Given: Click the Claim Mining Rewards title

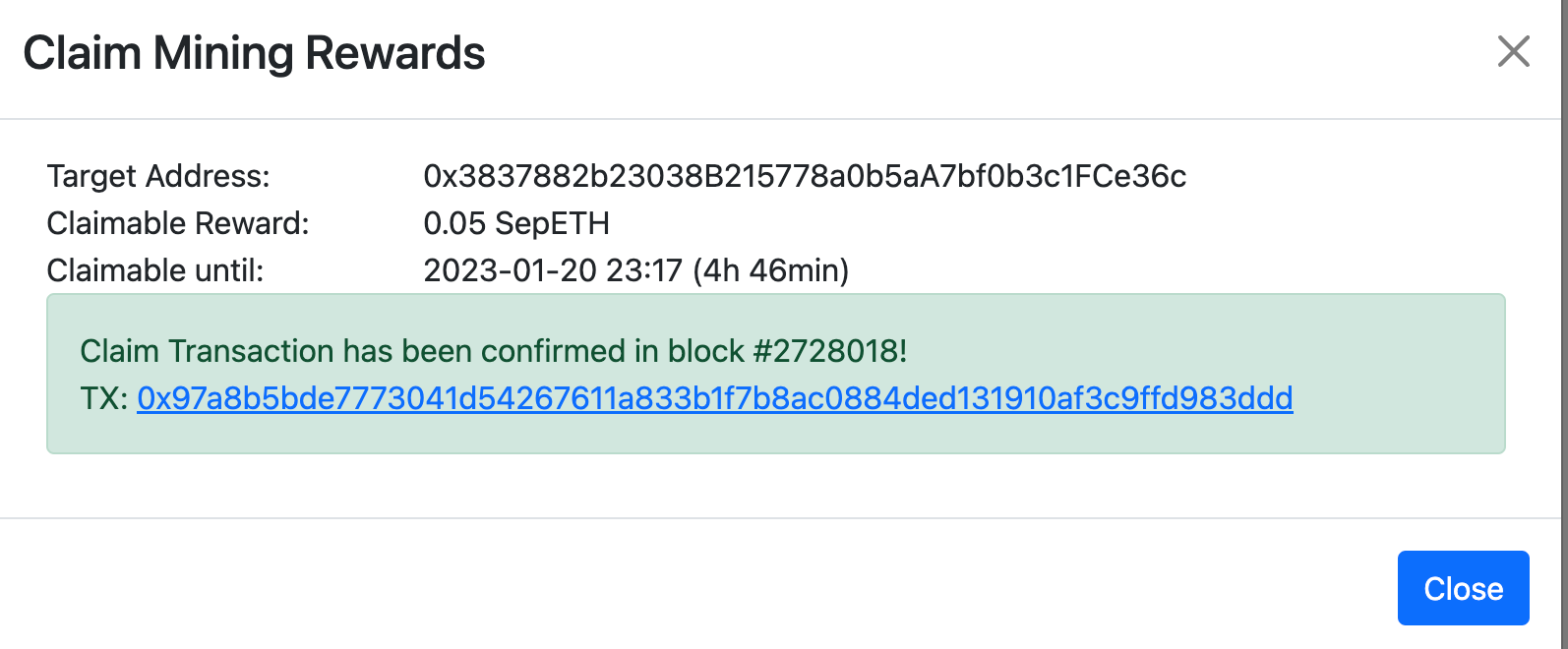Looking at the screenshot, I should pos(255,53).
